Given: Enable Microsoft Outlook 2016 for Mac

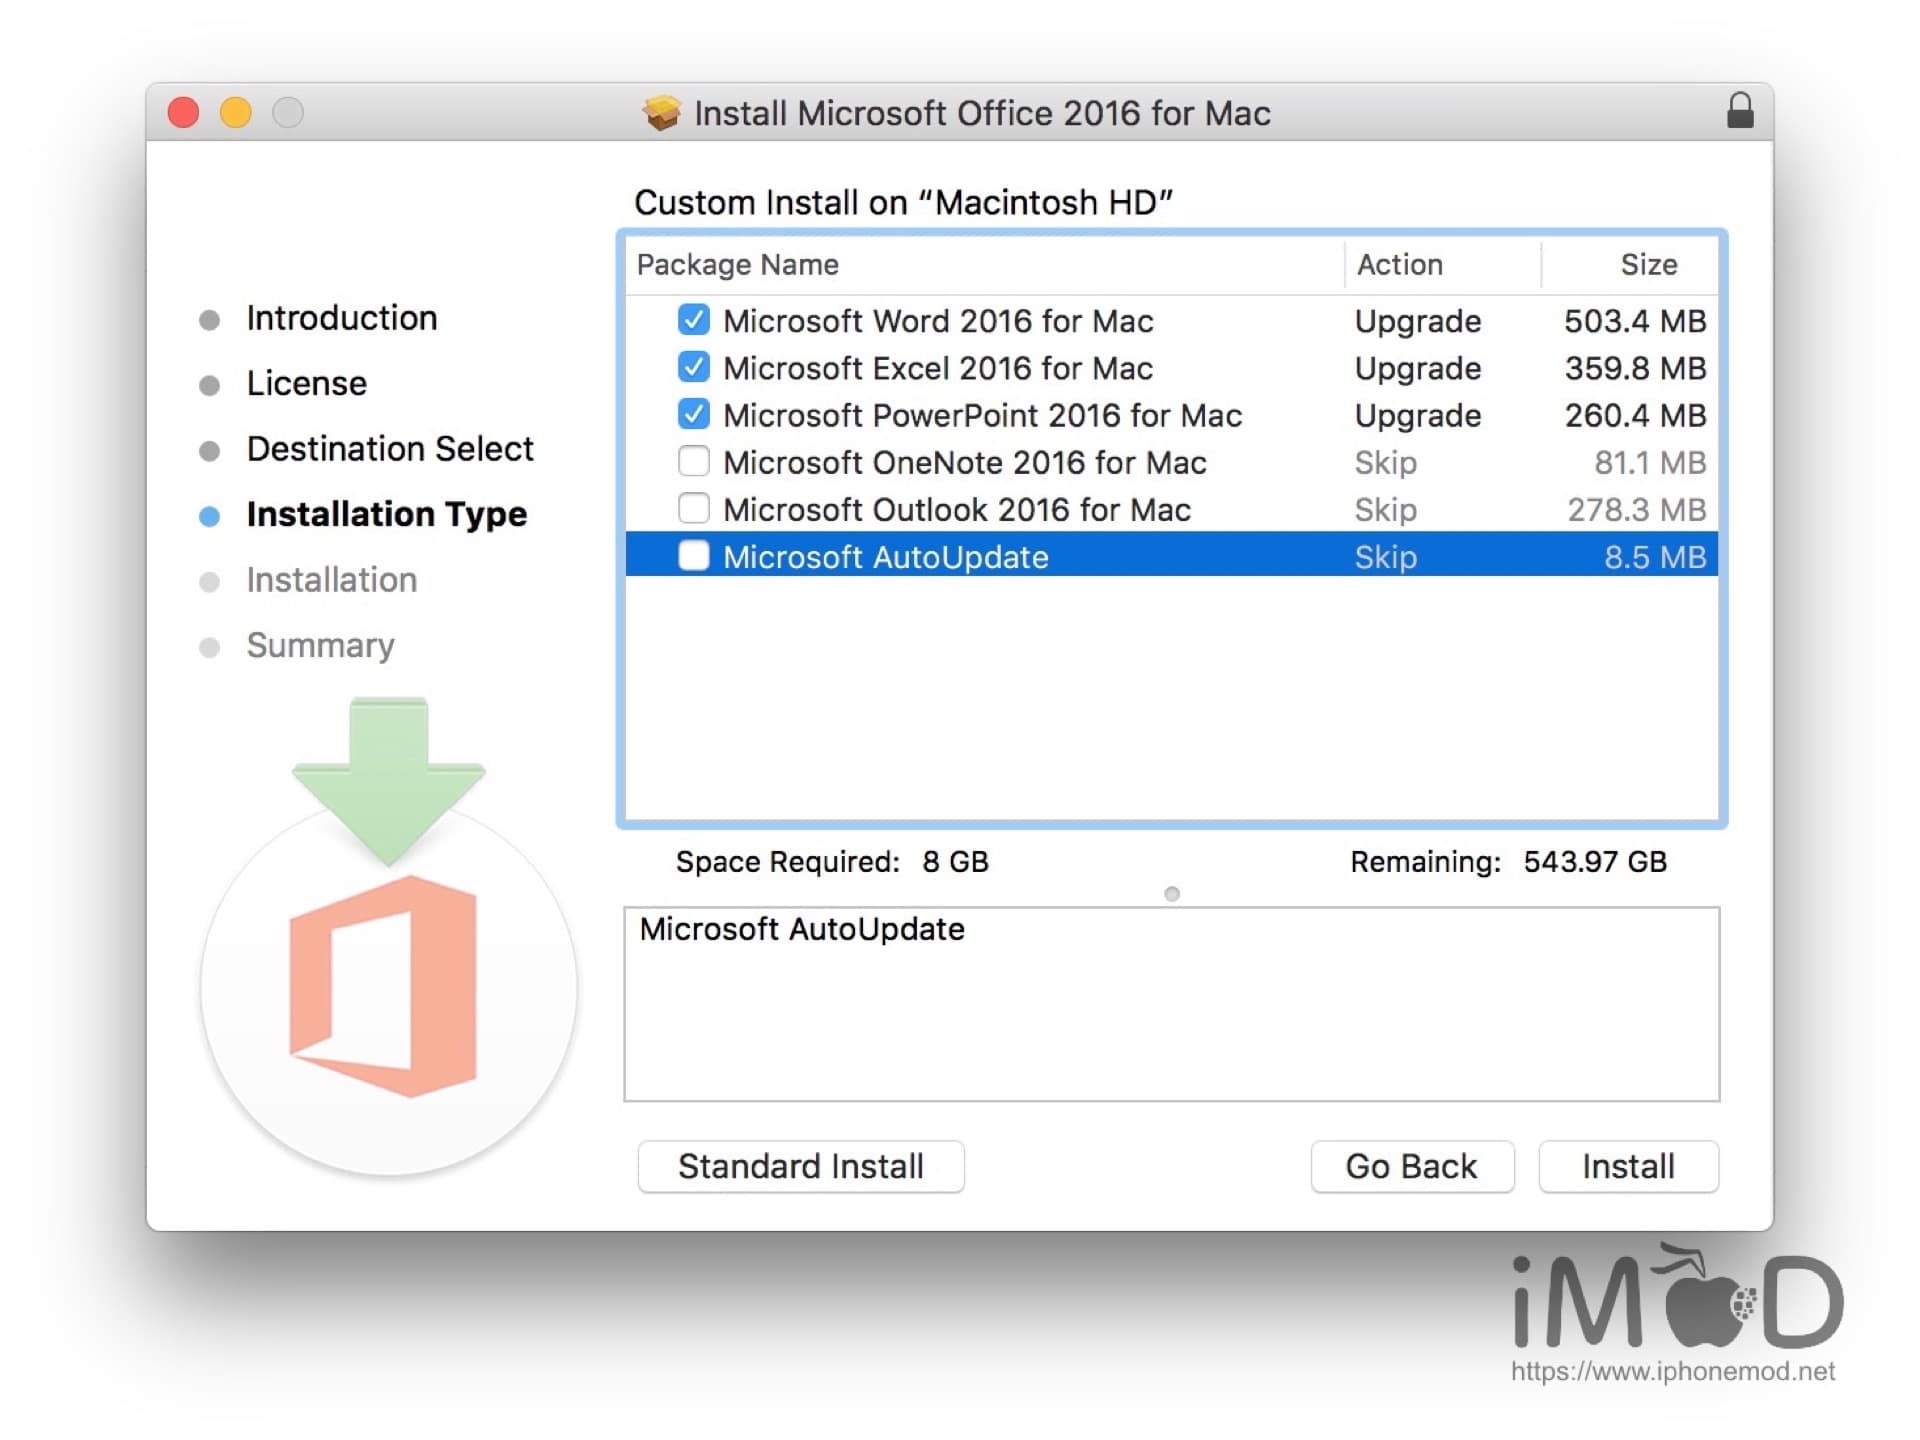Looking at the screenshot, I should (x=677, y=508).
